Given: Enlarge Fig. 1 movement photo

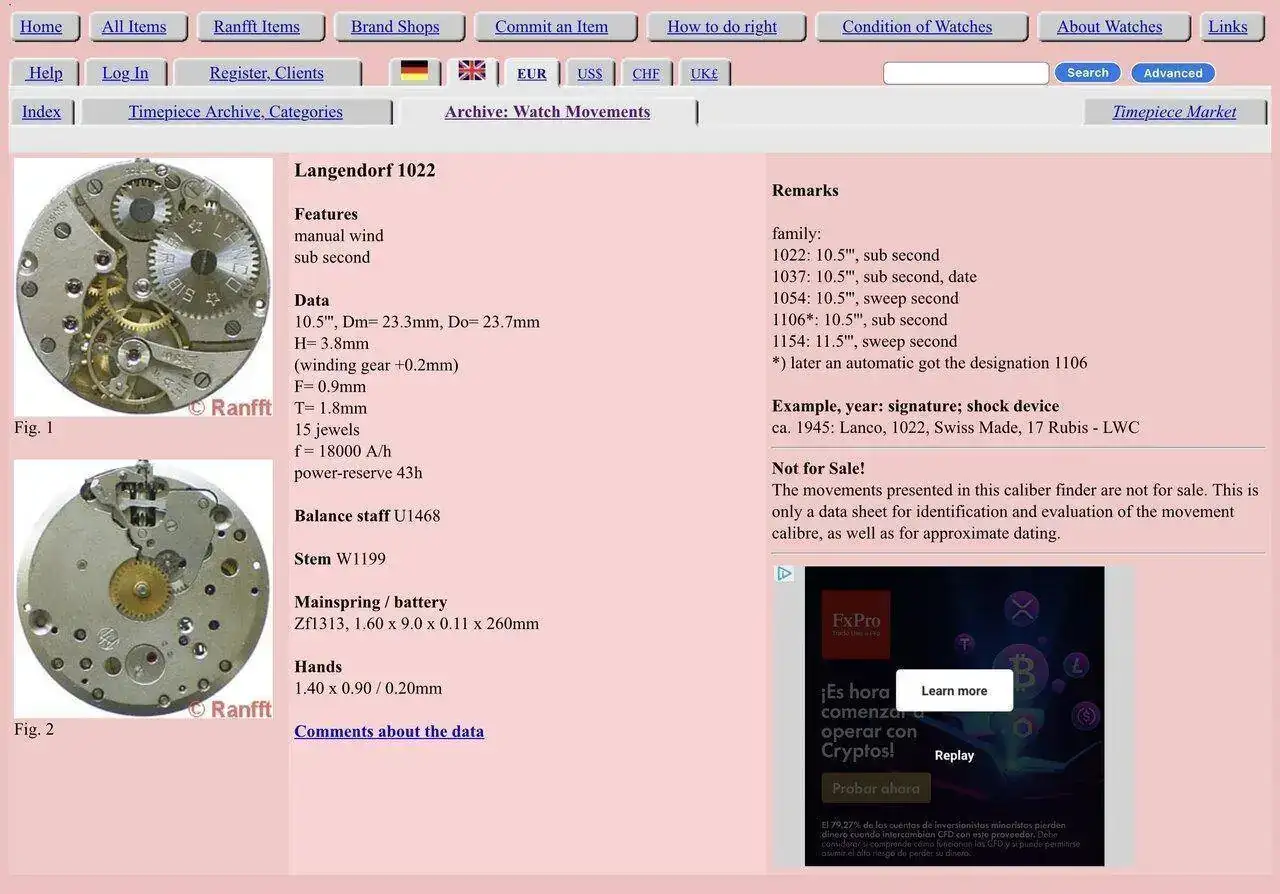Looking at the screenshot, I should pos(143,287).
